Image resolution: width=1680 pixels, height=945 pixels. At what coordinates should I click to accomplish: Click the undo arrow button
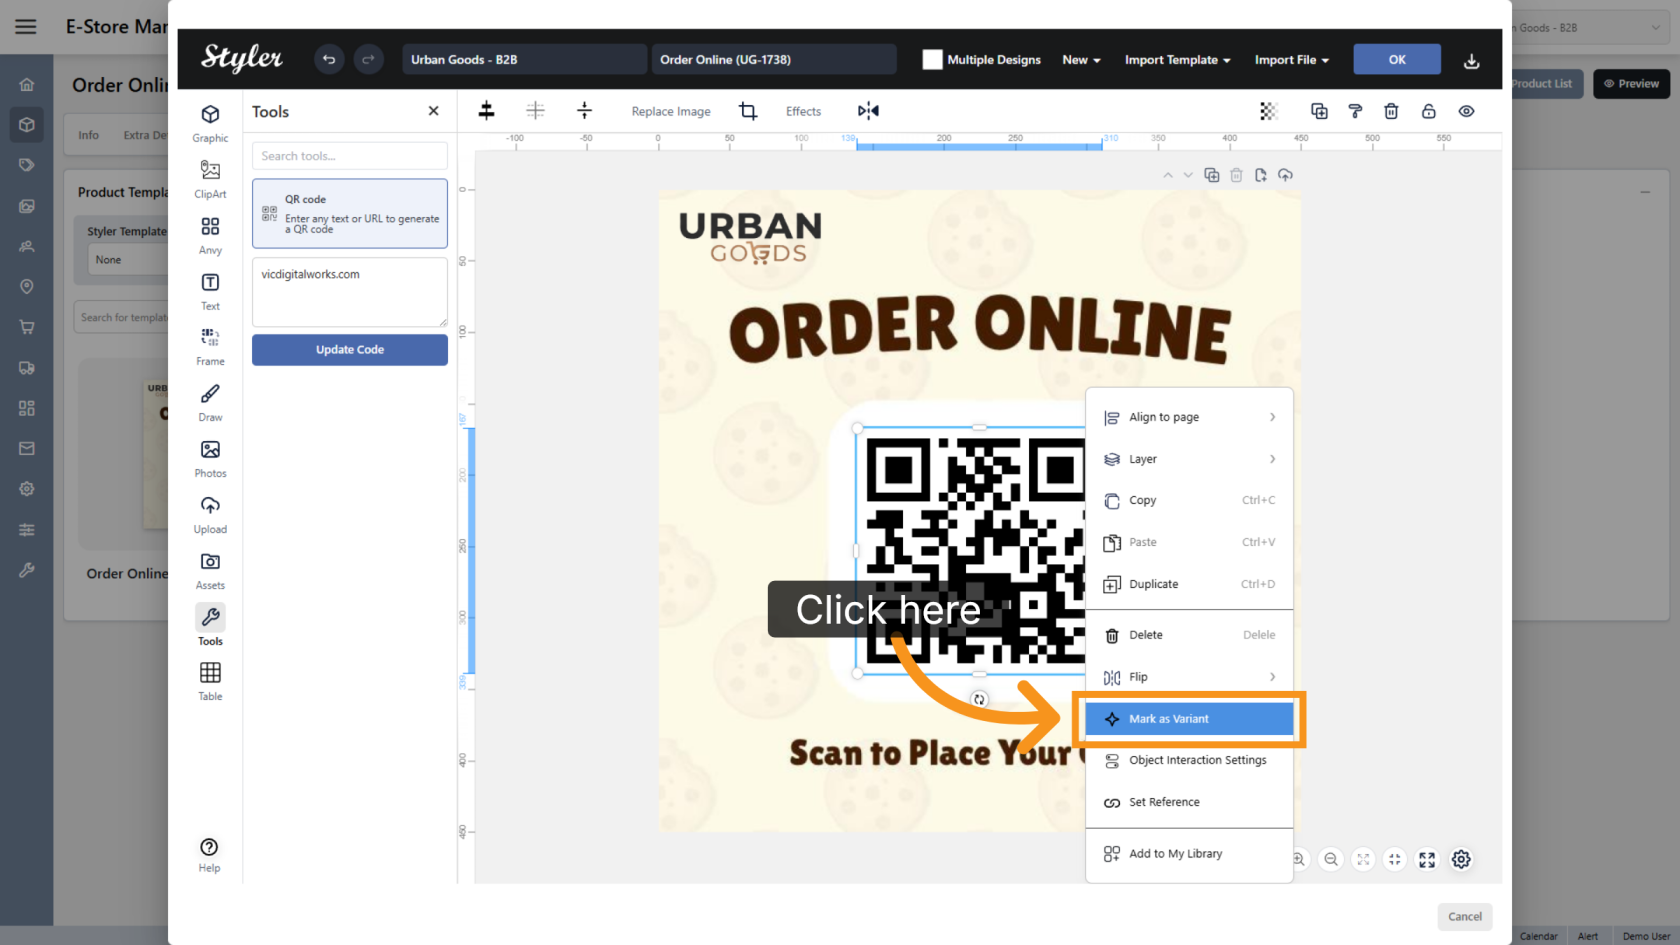(329, 60)
